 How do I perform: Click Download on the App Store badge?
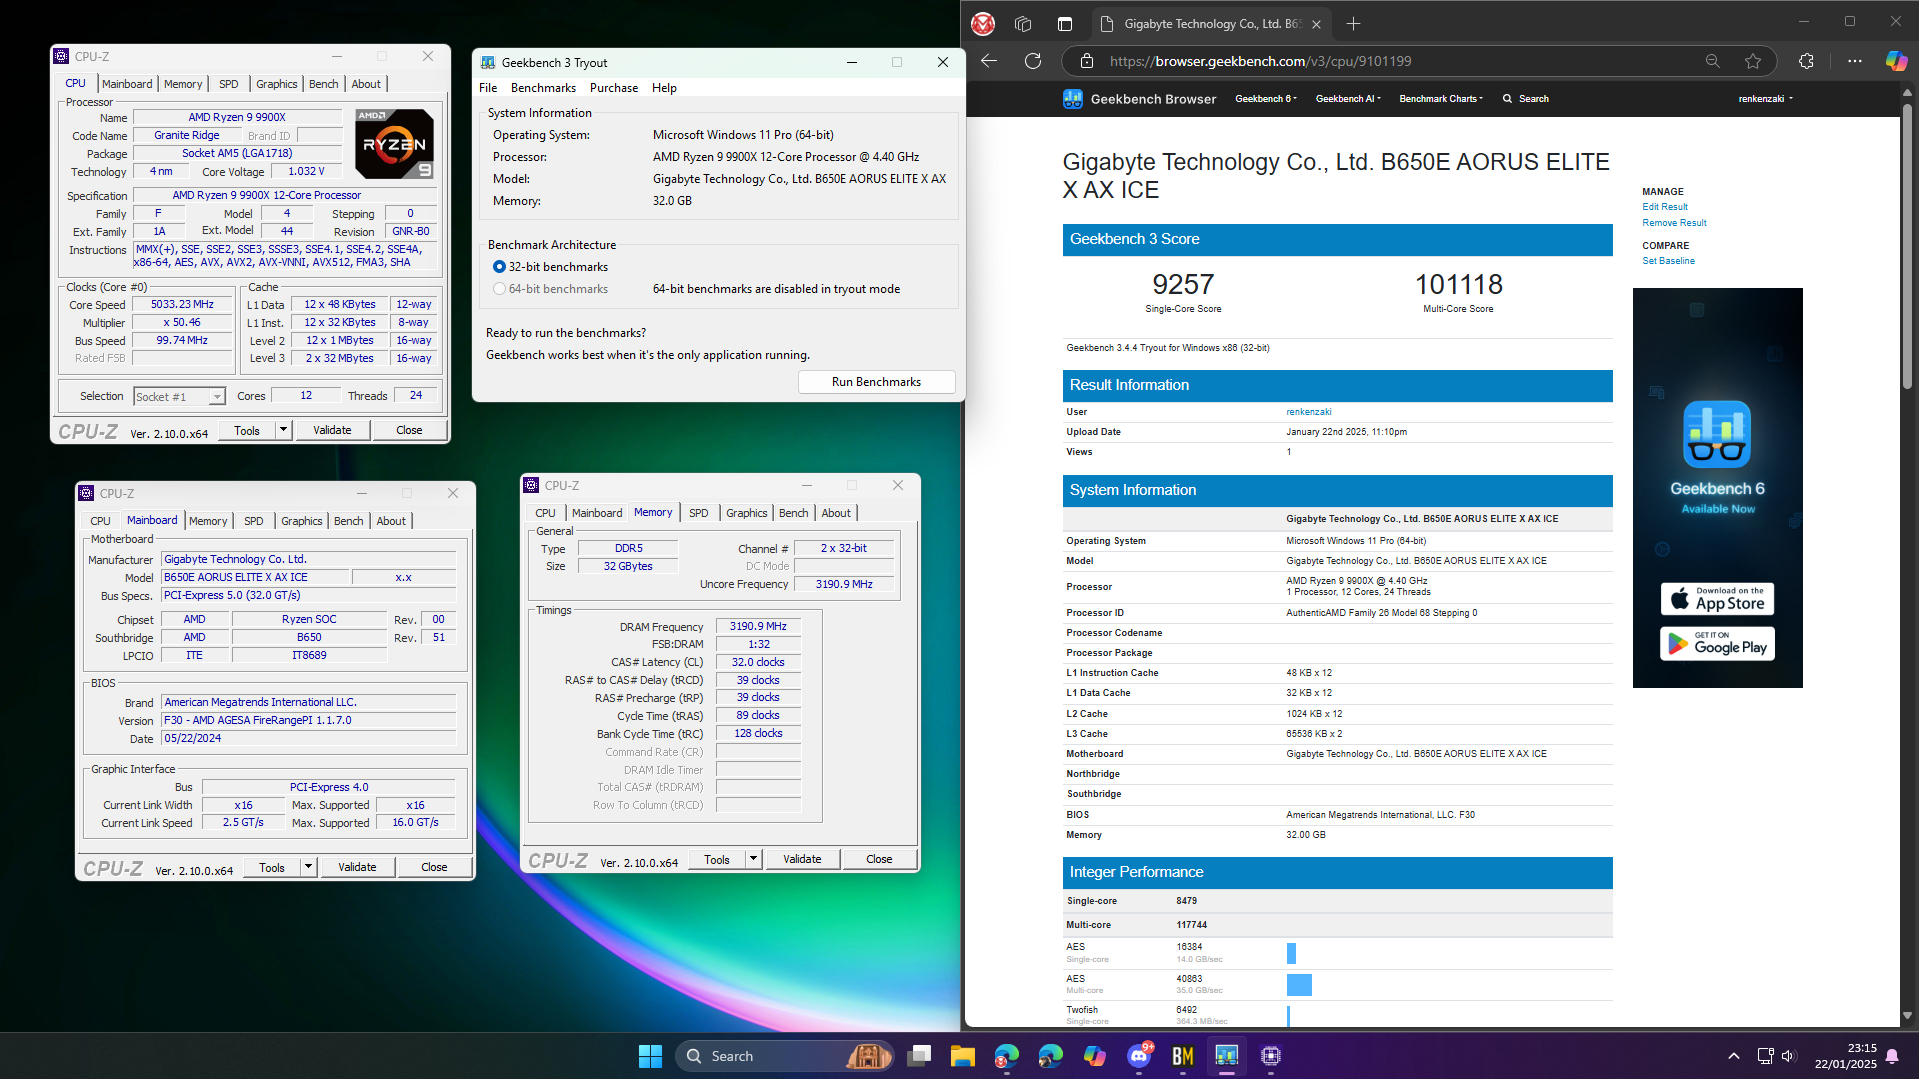(x=1717, y=599)
